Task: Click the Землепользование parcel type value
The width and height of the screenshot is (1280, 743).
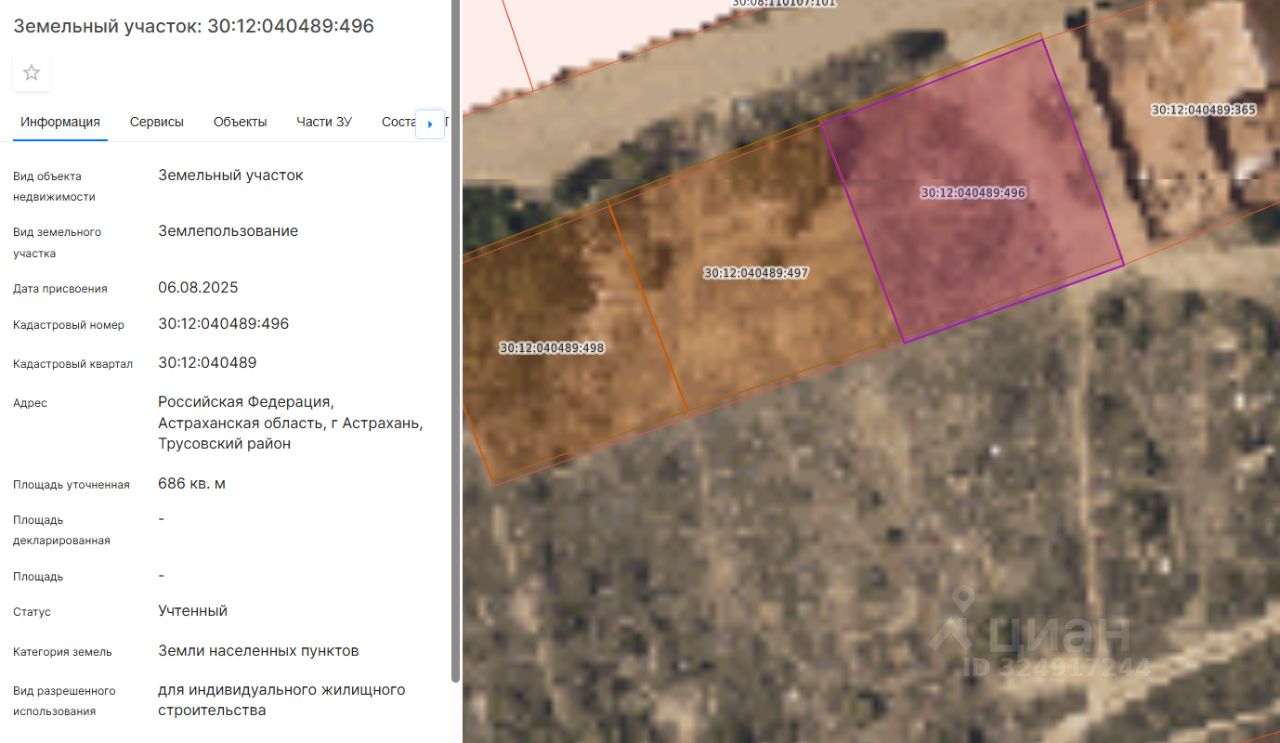Action: [228, 231]
